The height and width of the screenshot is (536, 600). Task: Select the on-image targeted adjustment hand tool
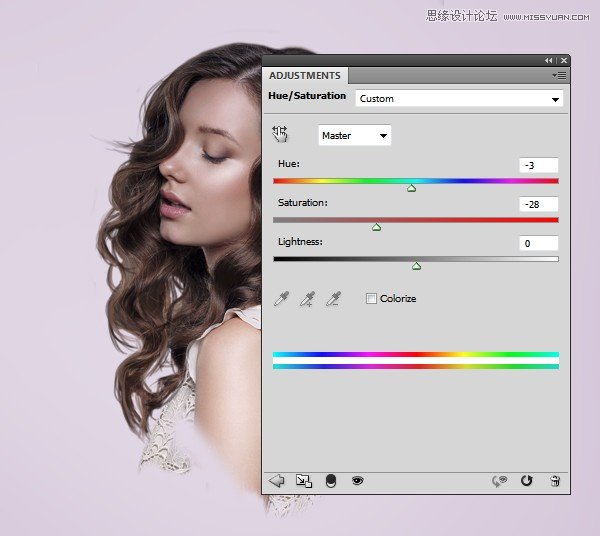(x=280, y=134)
